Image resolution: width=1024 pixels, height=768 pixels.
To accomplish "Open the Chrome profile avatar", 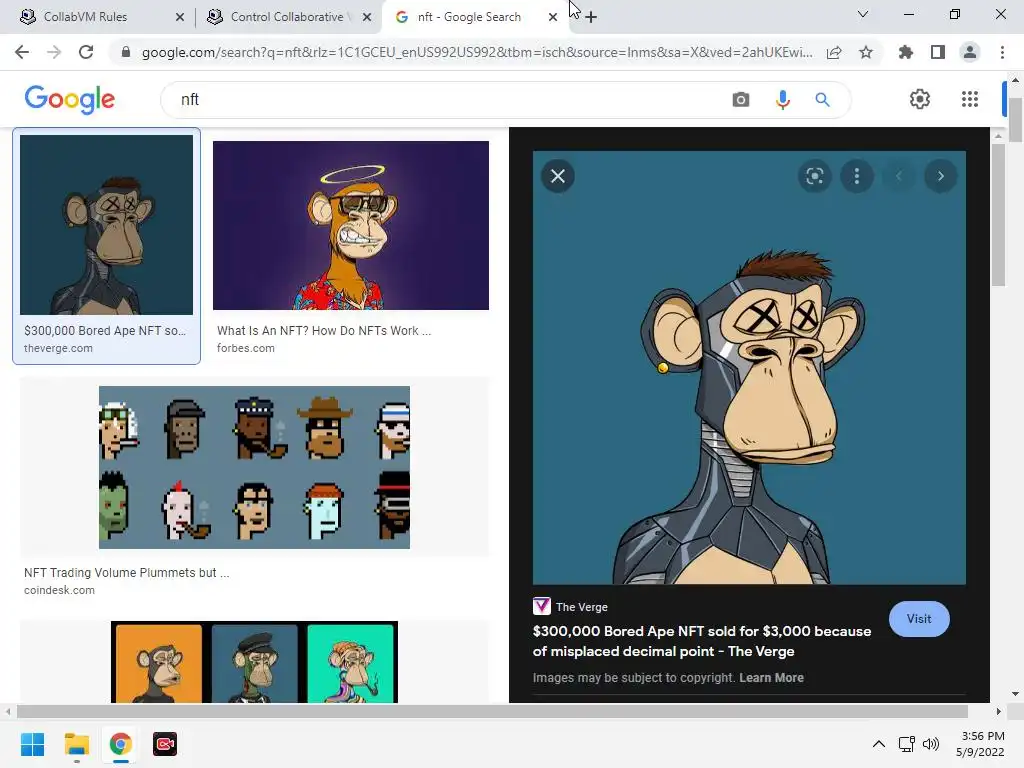I will click(x=970, y=52).
